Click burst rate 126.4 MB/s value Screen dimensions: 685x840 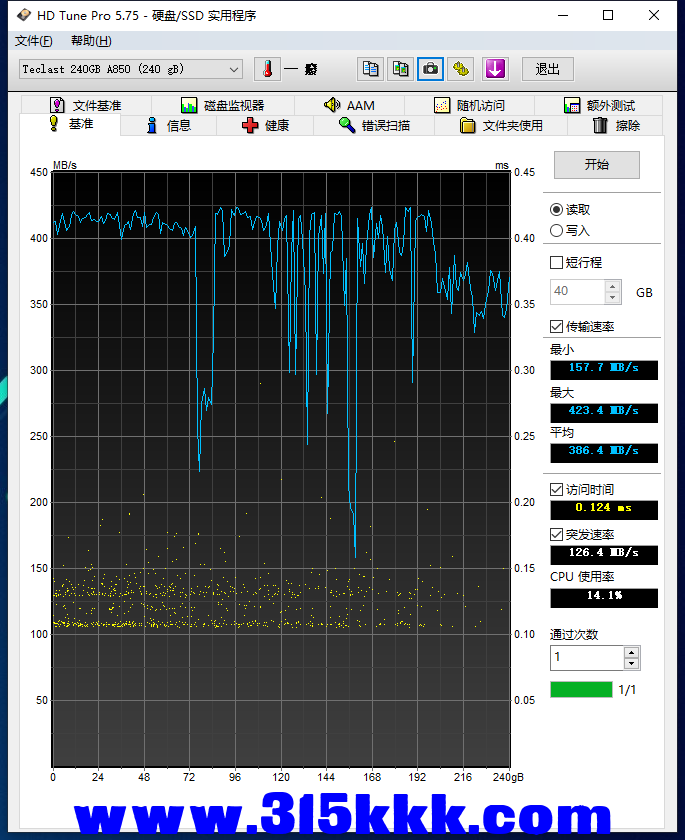604,554
